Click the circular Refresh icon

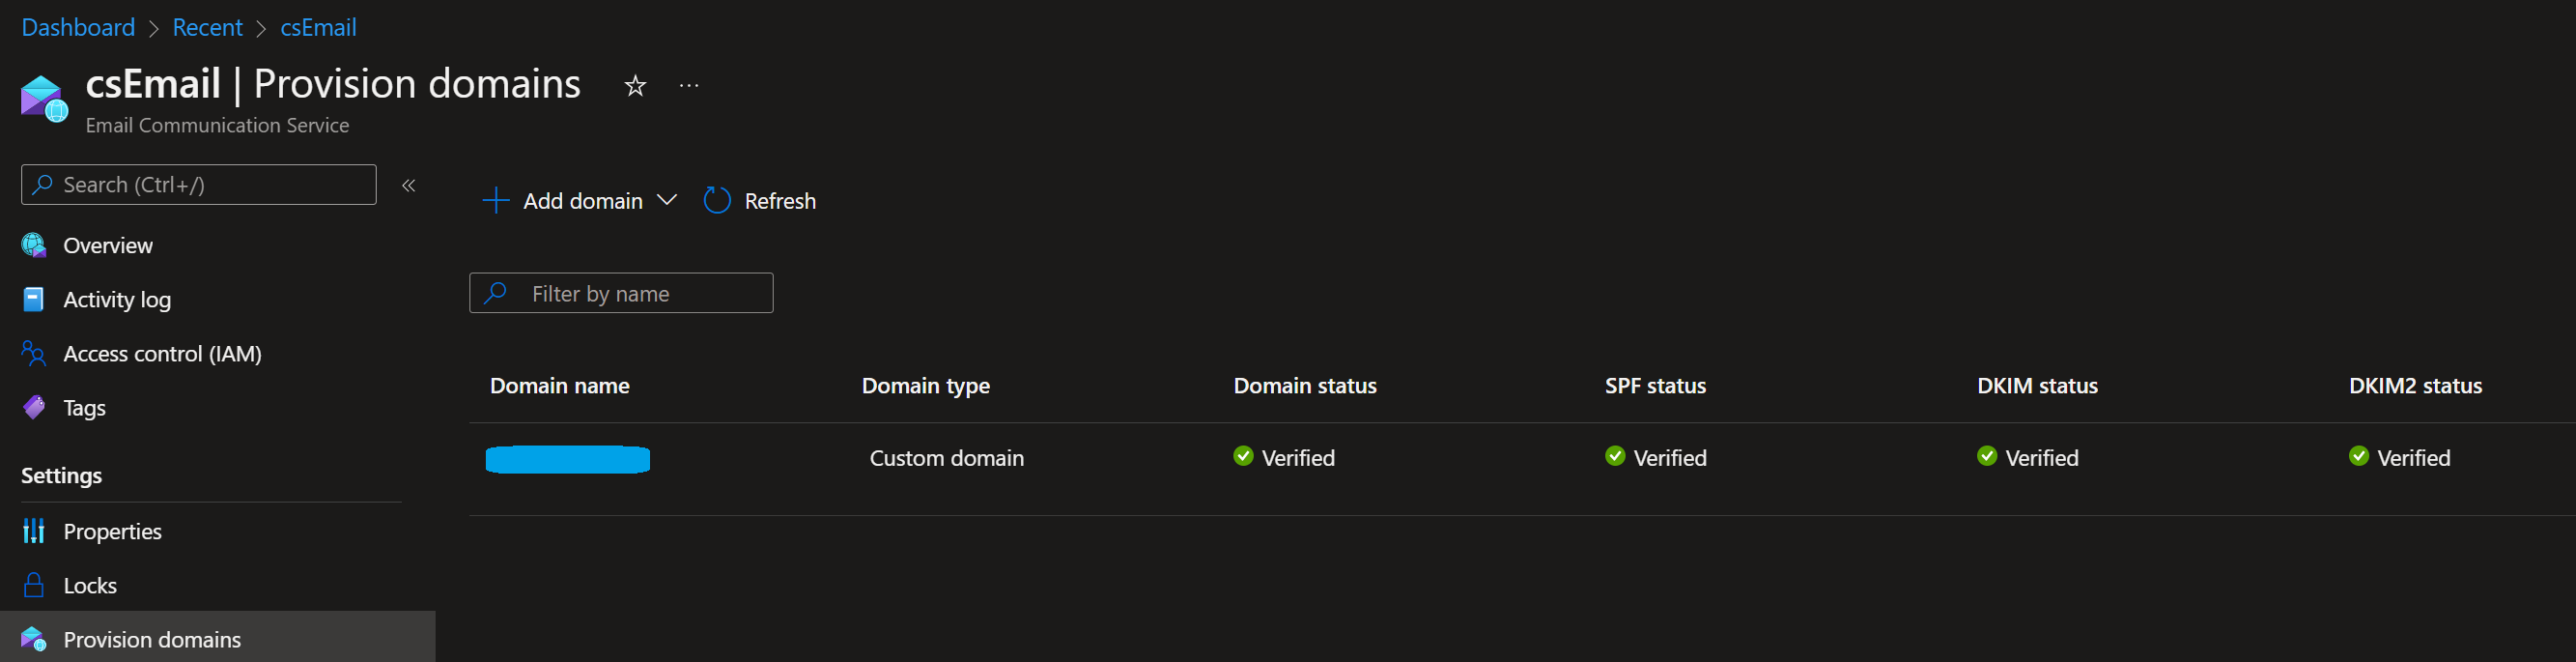717,201
